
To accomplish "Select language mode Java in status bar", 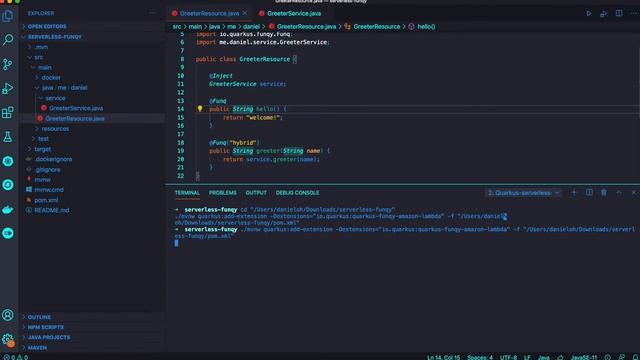I will click(543, 357).
